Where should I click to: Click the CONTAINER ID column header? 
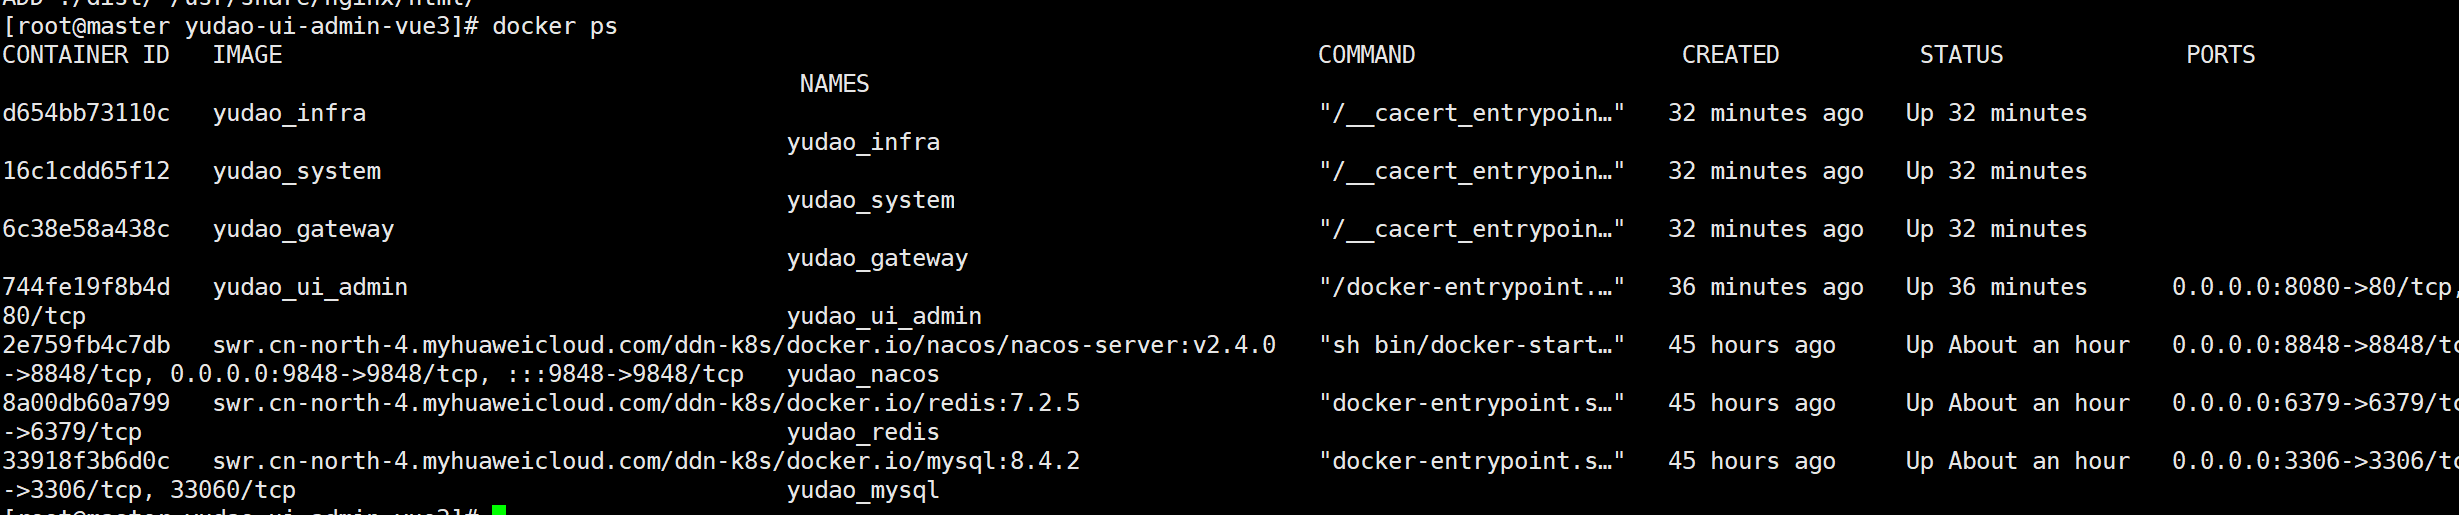click(x=85, y=55)
